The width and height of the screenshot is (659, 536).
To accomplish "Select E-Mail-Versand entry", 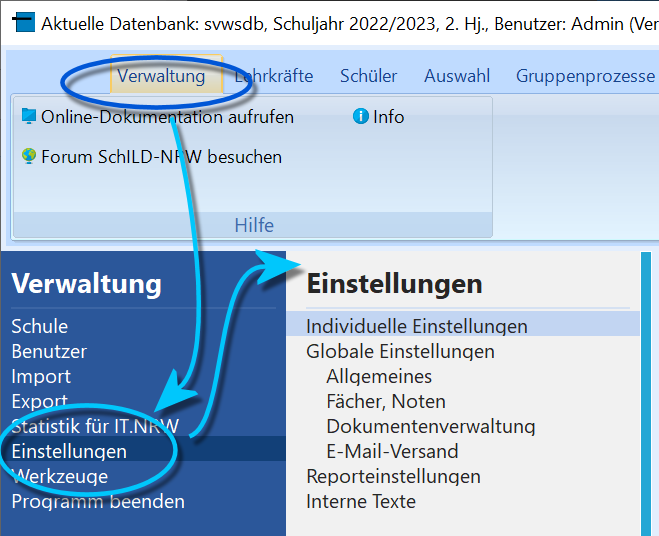I will point(392,452).
